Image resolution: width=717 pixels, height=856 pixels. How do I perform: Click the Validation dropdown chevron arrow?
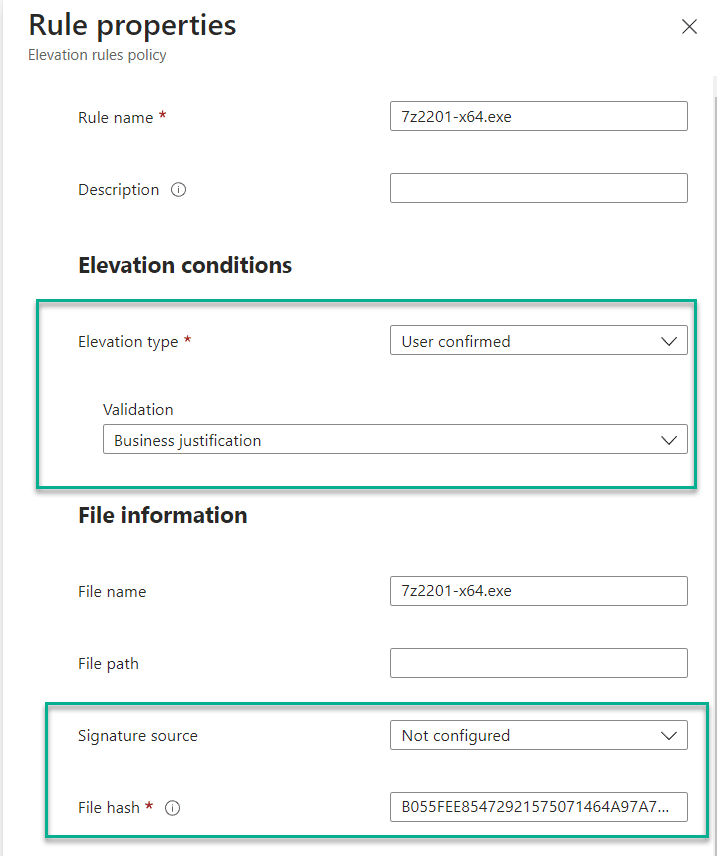(669, 440)
